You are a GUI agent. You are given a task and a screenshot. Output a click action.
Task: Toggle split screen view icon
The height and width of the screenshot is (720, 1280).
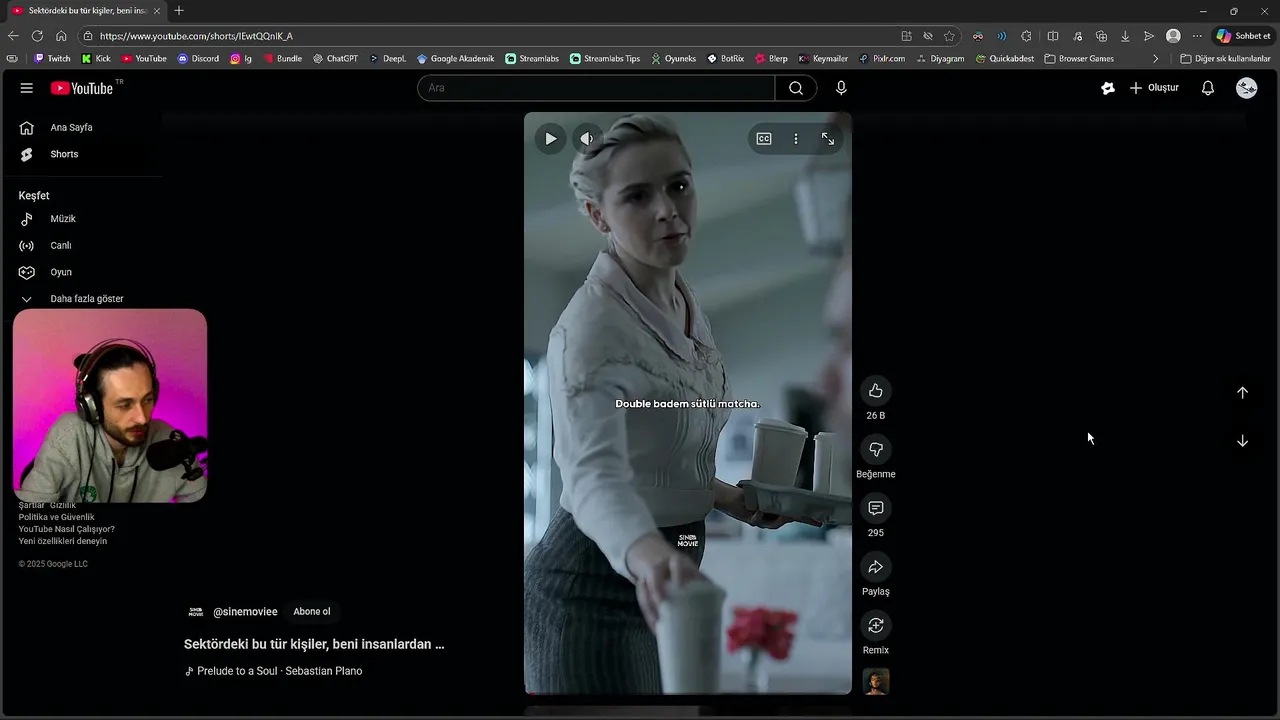[1053, 36]
